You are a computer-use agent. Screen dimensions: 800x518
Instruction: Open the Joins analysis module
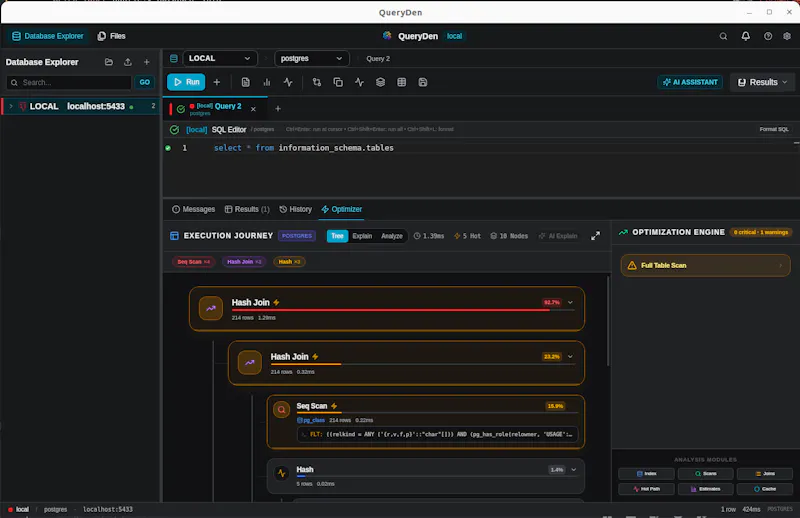pyautogui.click(x=765, y=474)
